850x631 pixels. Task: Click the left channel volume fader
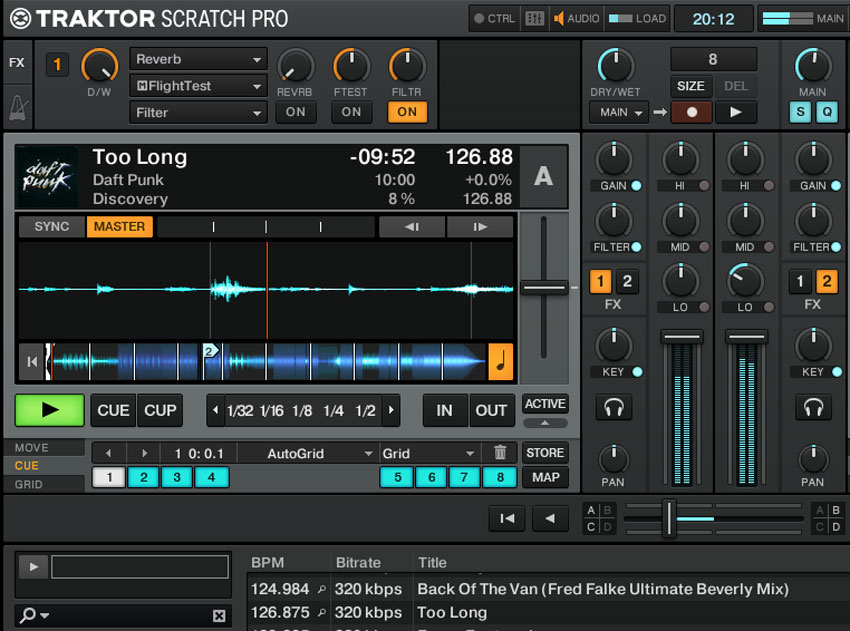coord(682,337)
